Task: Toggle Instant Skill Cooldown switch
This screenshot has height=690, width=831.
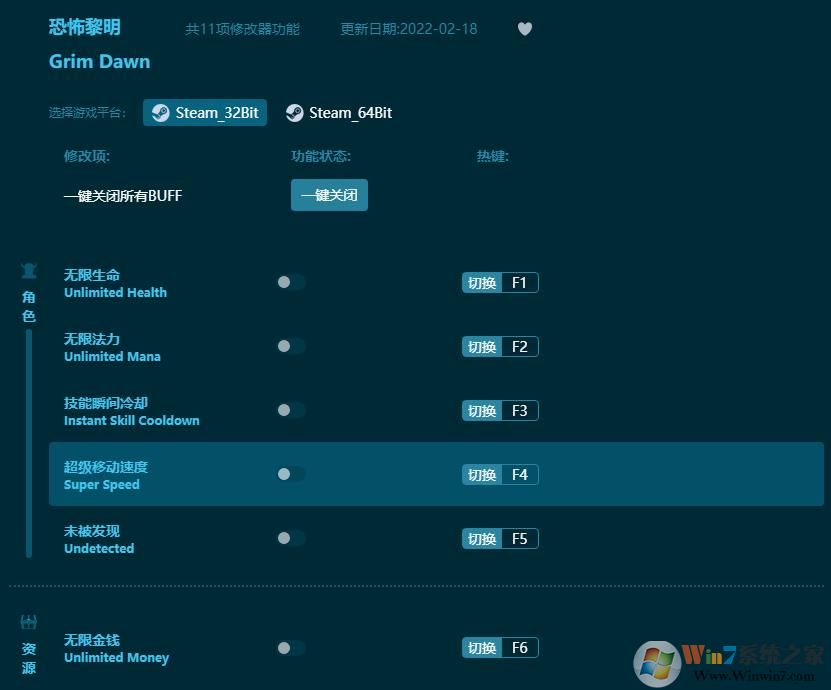Action: coord(290,410)
